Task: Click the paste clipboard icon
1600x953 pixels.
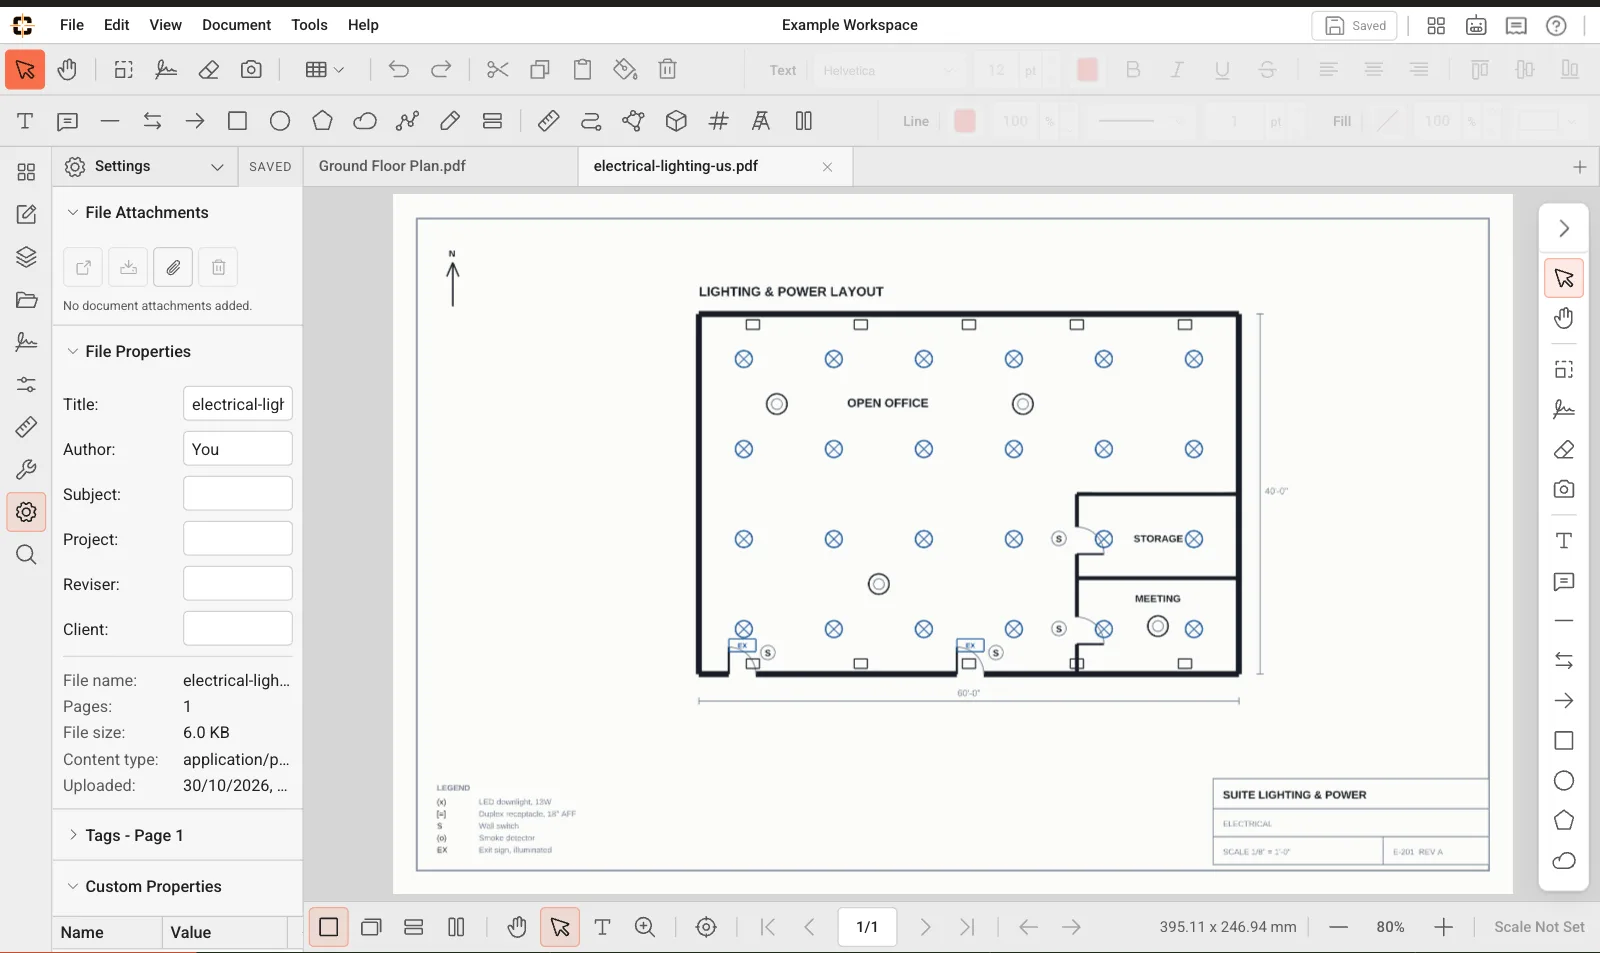Action: click(x=582, y=70)
